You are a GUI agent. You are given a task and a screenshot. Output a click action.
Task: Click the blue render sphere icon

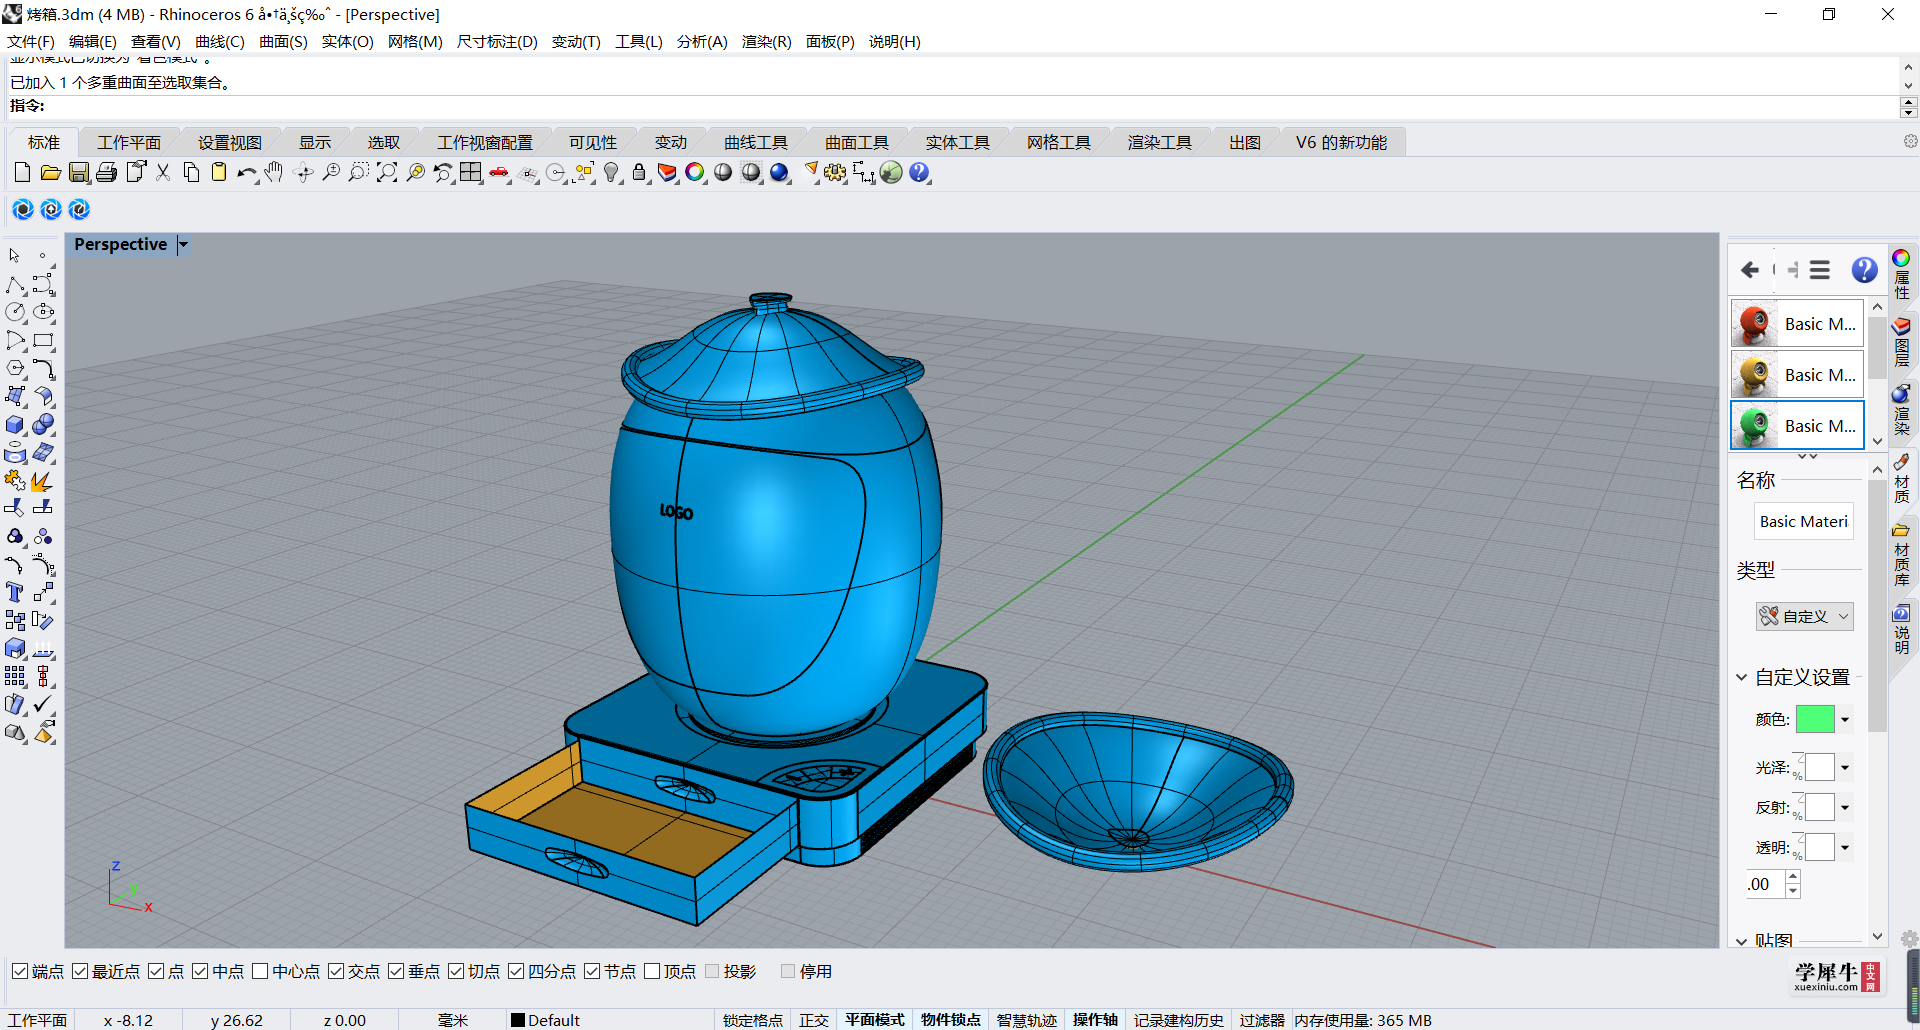click(x=780, y=173)
